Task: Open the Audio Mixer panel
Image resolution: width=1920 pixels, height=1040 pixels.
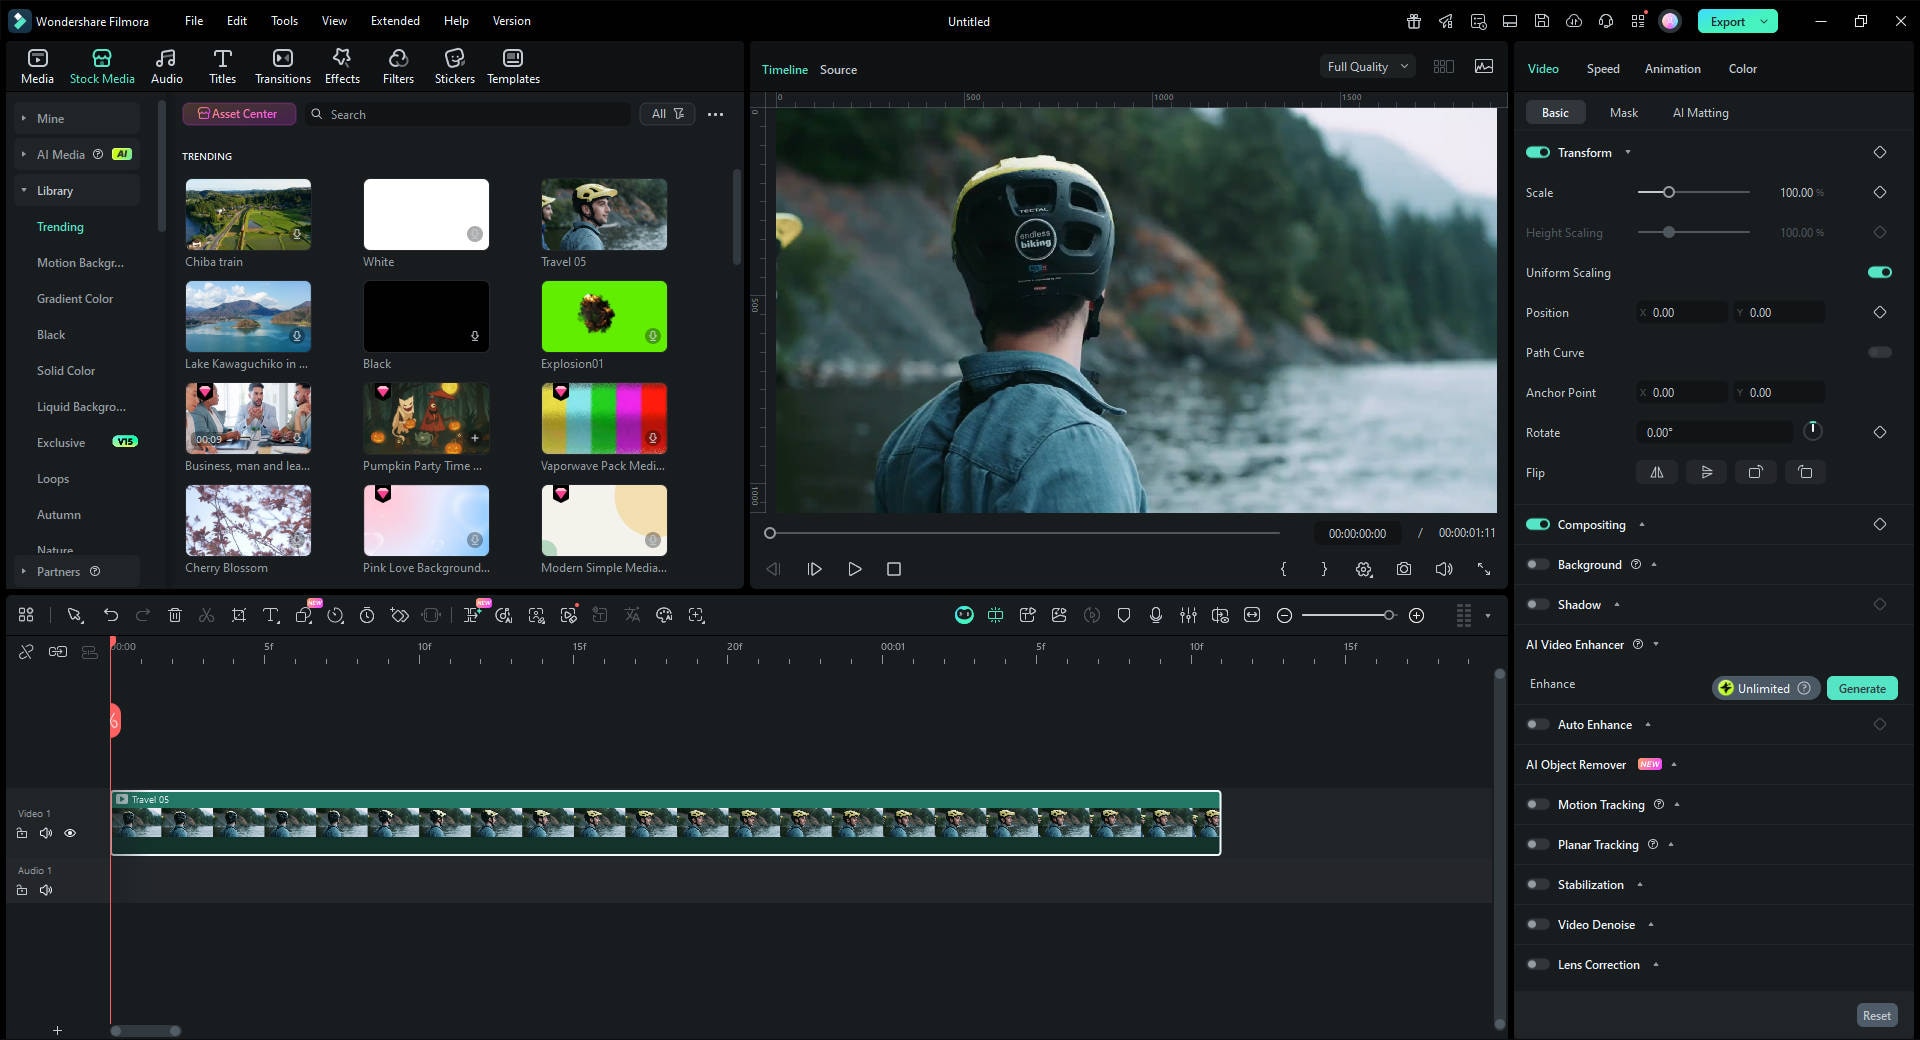Action: point(1188,615)
